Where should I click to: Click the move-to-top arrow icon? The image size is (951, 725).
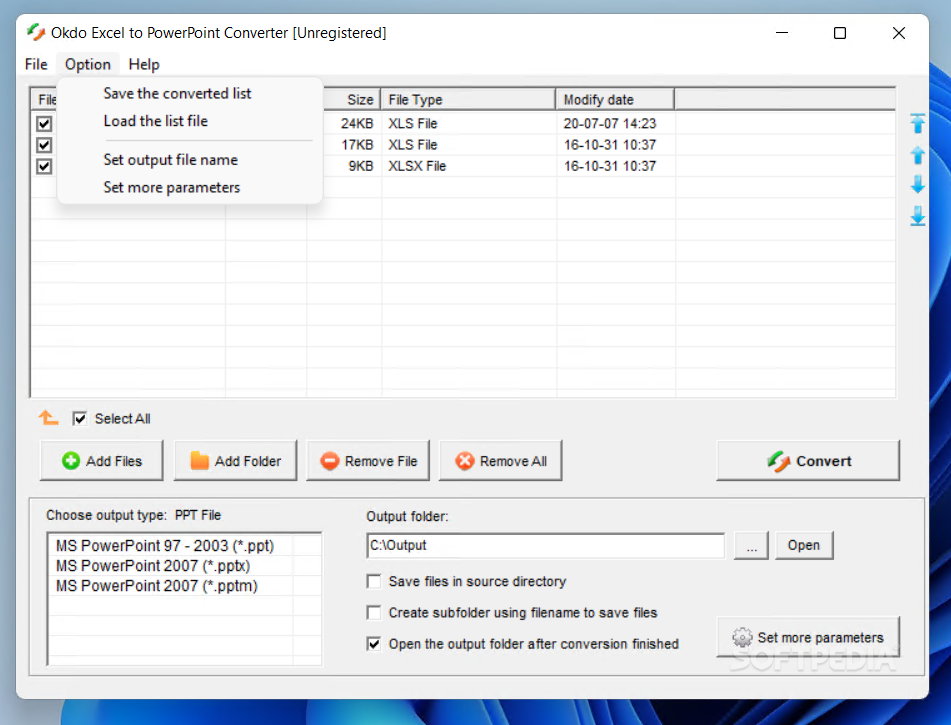tap(918, 123)
